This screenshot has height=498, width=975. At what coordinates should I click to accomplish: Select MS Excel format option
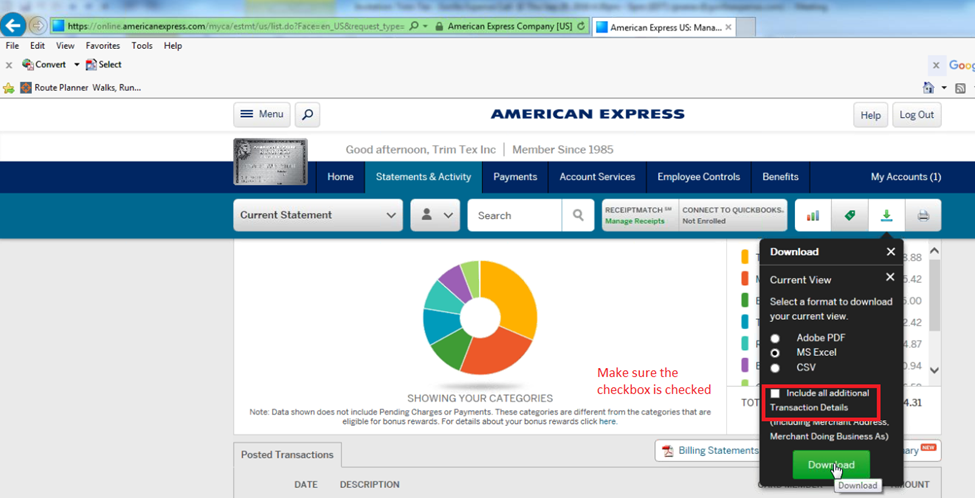(x=775, y=353)
